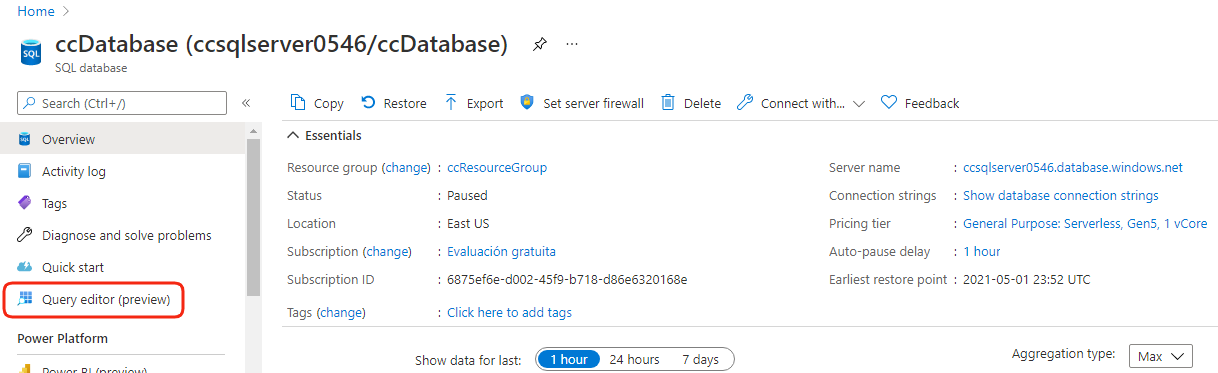Open the more options ellipsis menu
Screen dimensions: 1218x373
[x=572, y=45]
